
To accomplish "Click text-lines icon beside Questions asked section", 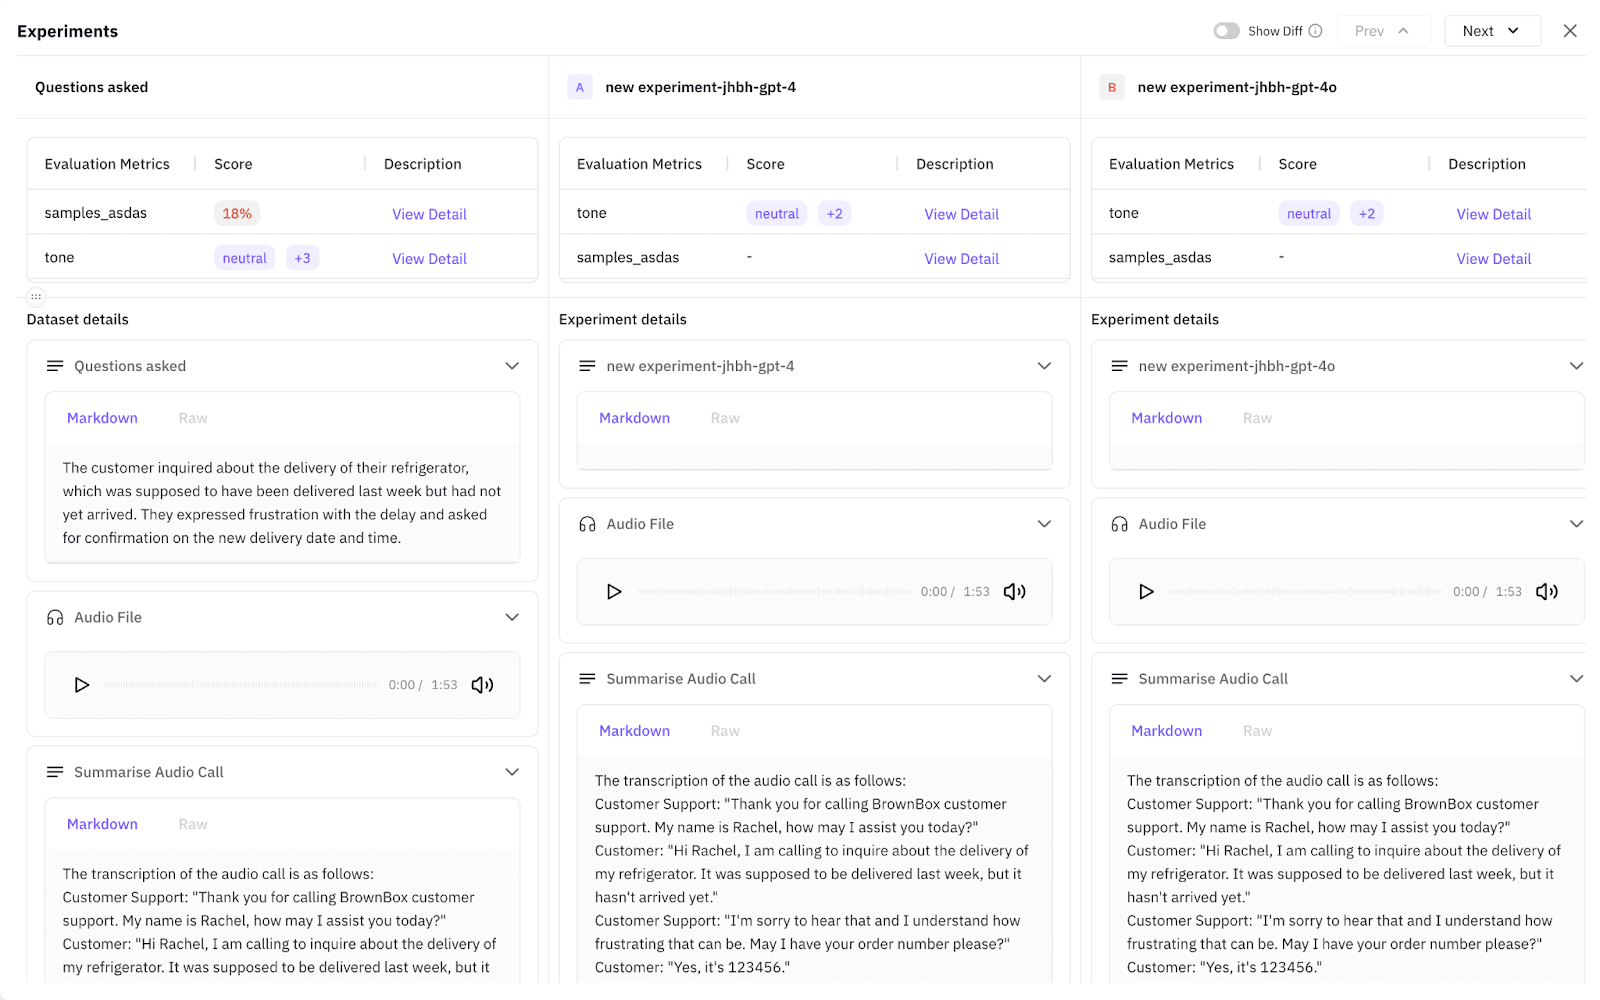I will point(55,366).
